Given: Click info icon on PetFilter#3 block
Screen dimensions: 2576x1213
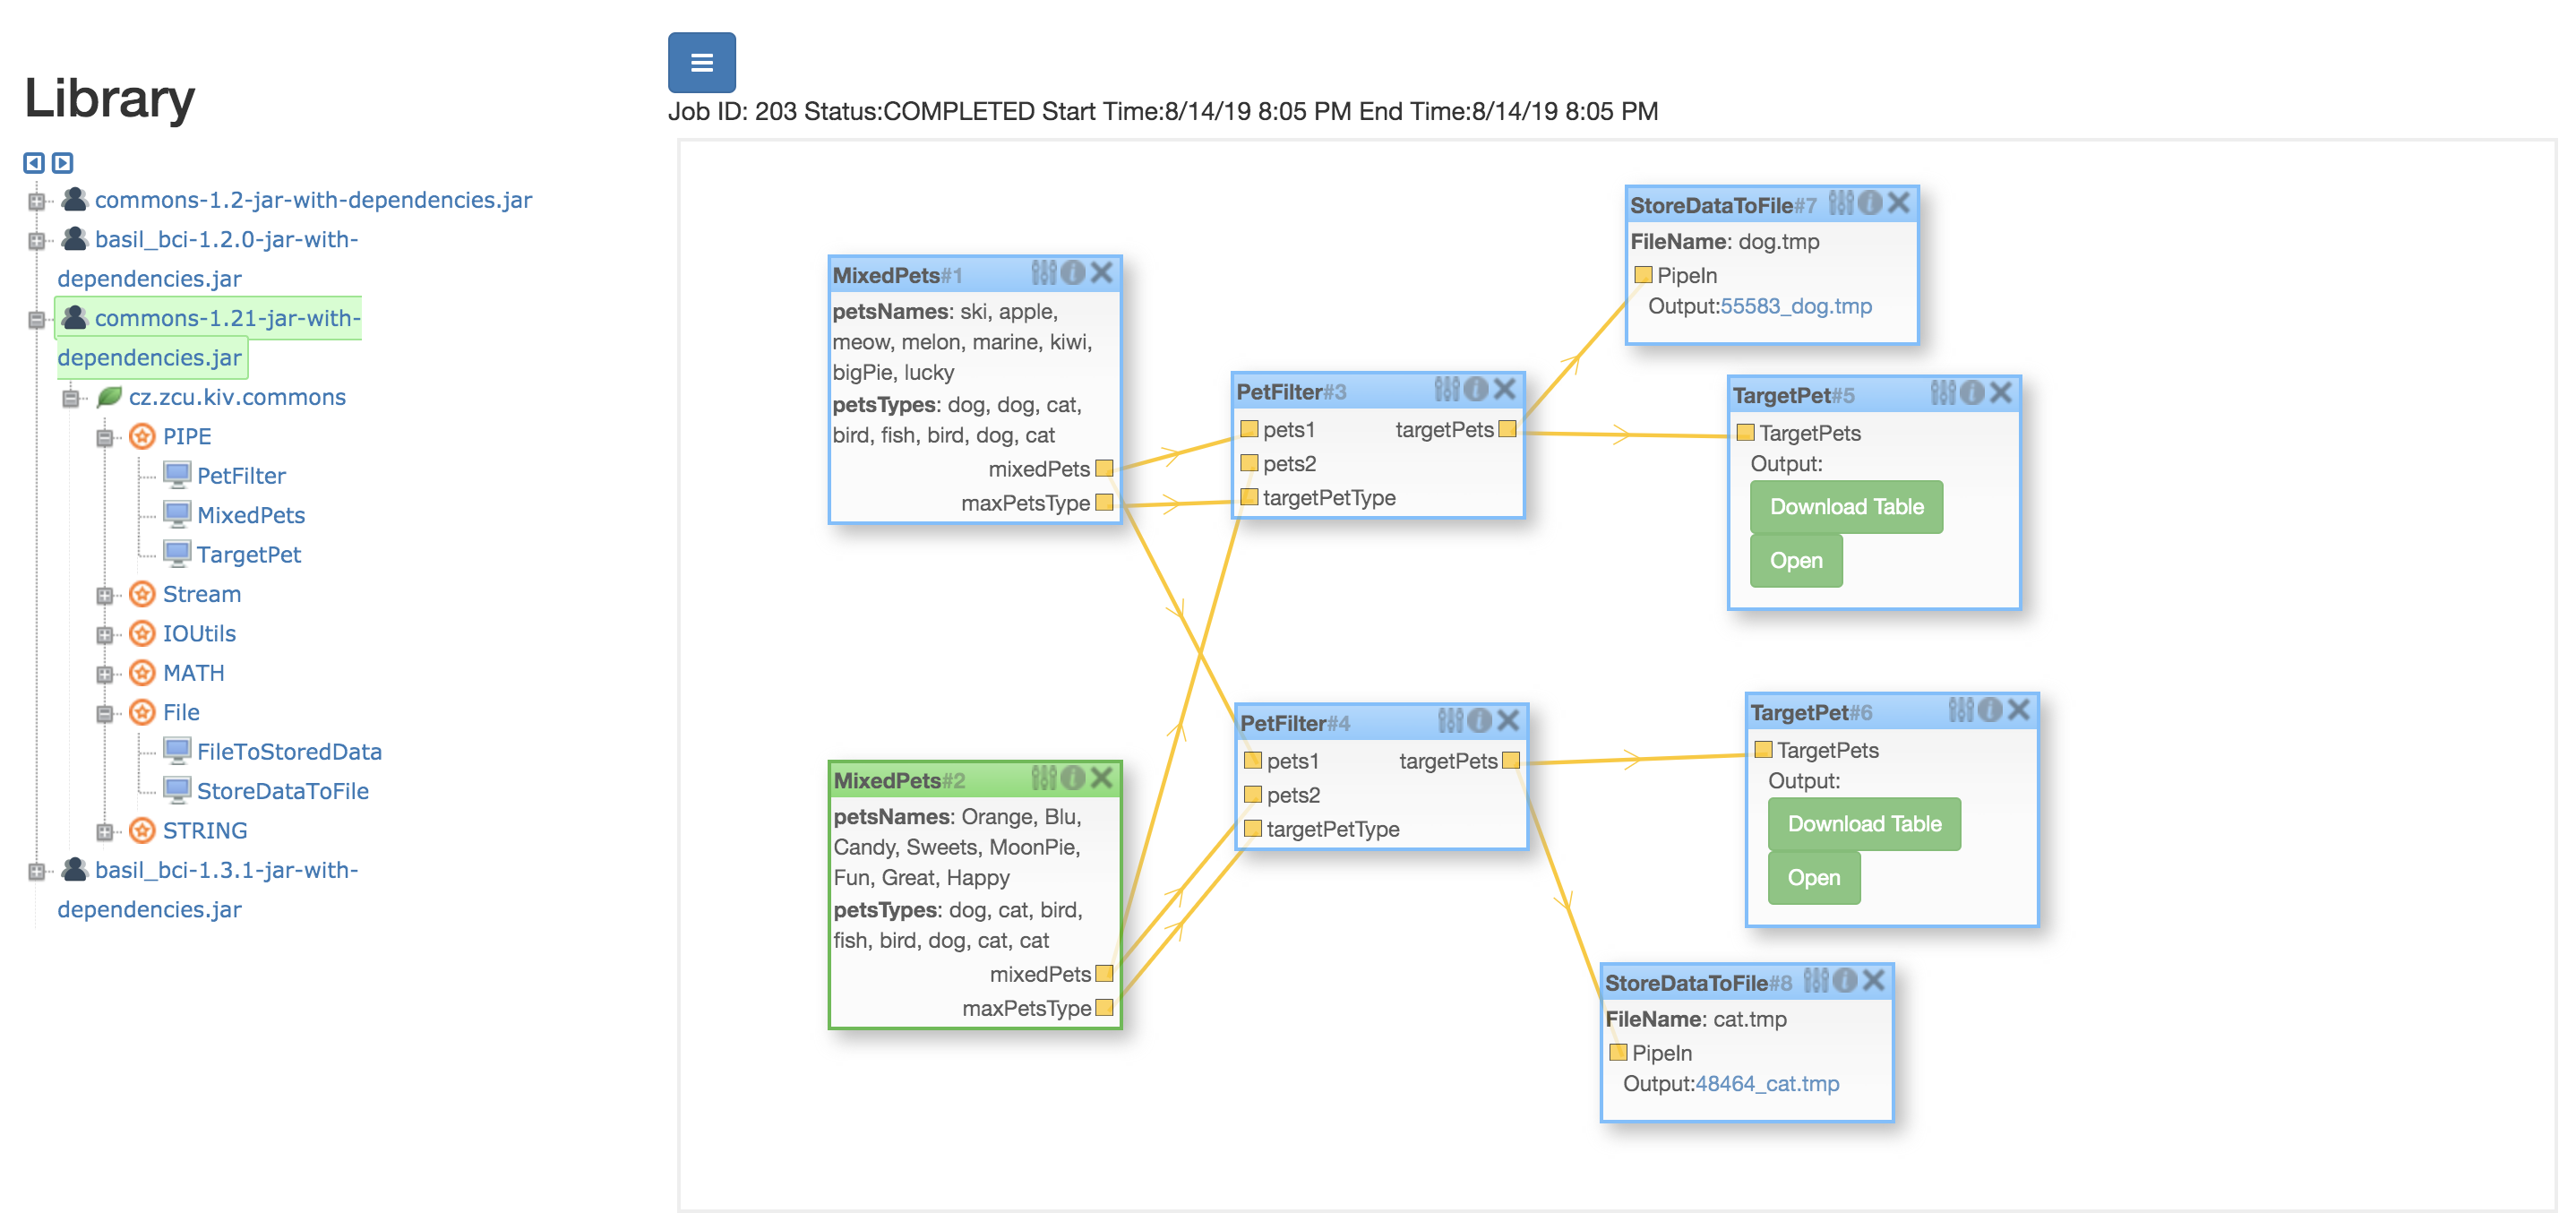Looking at the screenshot, I should pyautogui.click(x=1475, y=389).
